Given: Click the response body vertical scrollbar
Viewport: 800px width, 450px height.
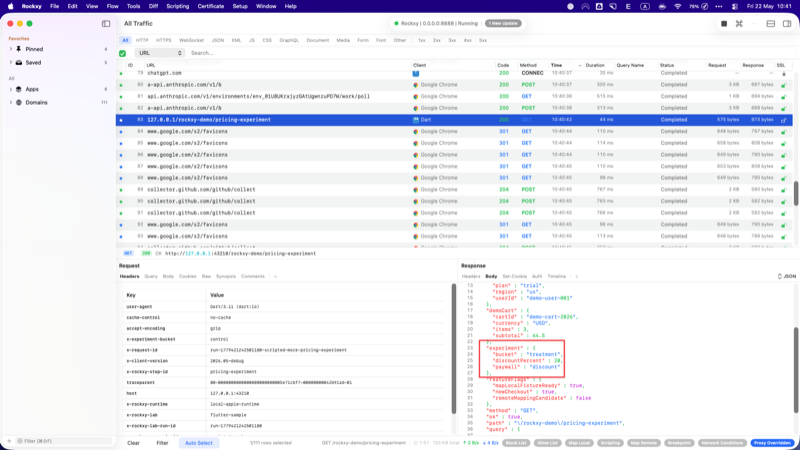Looking at the screenshot, I should [796, 370].
